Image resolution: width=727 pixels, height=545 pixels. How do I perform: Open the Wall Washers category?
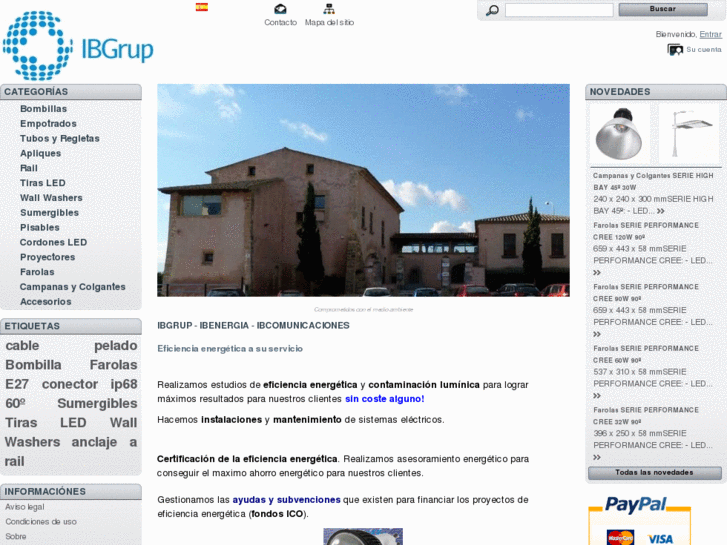click(51, 198)
